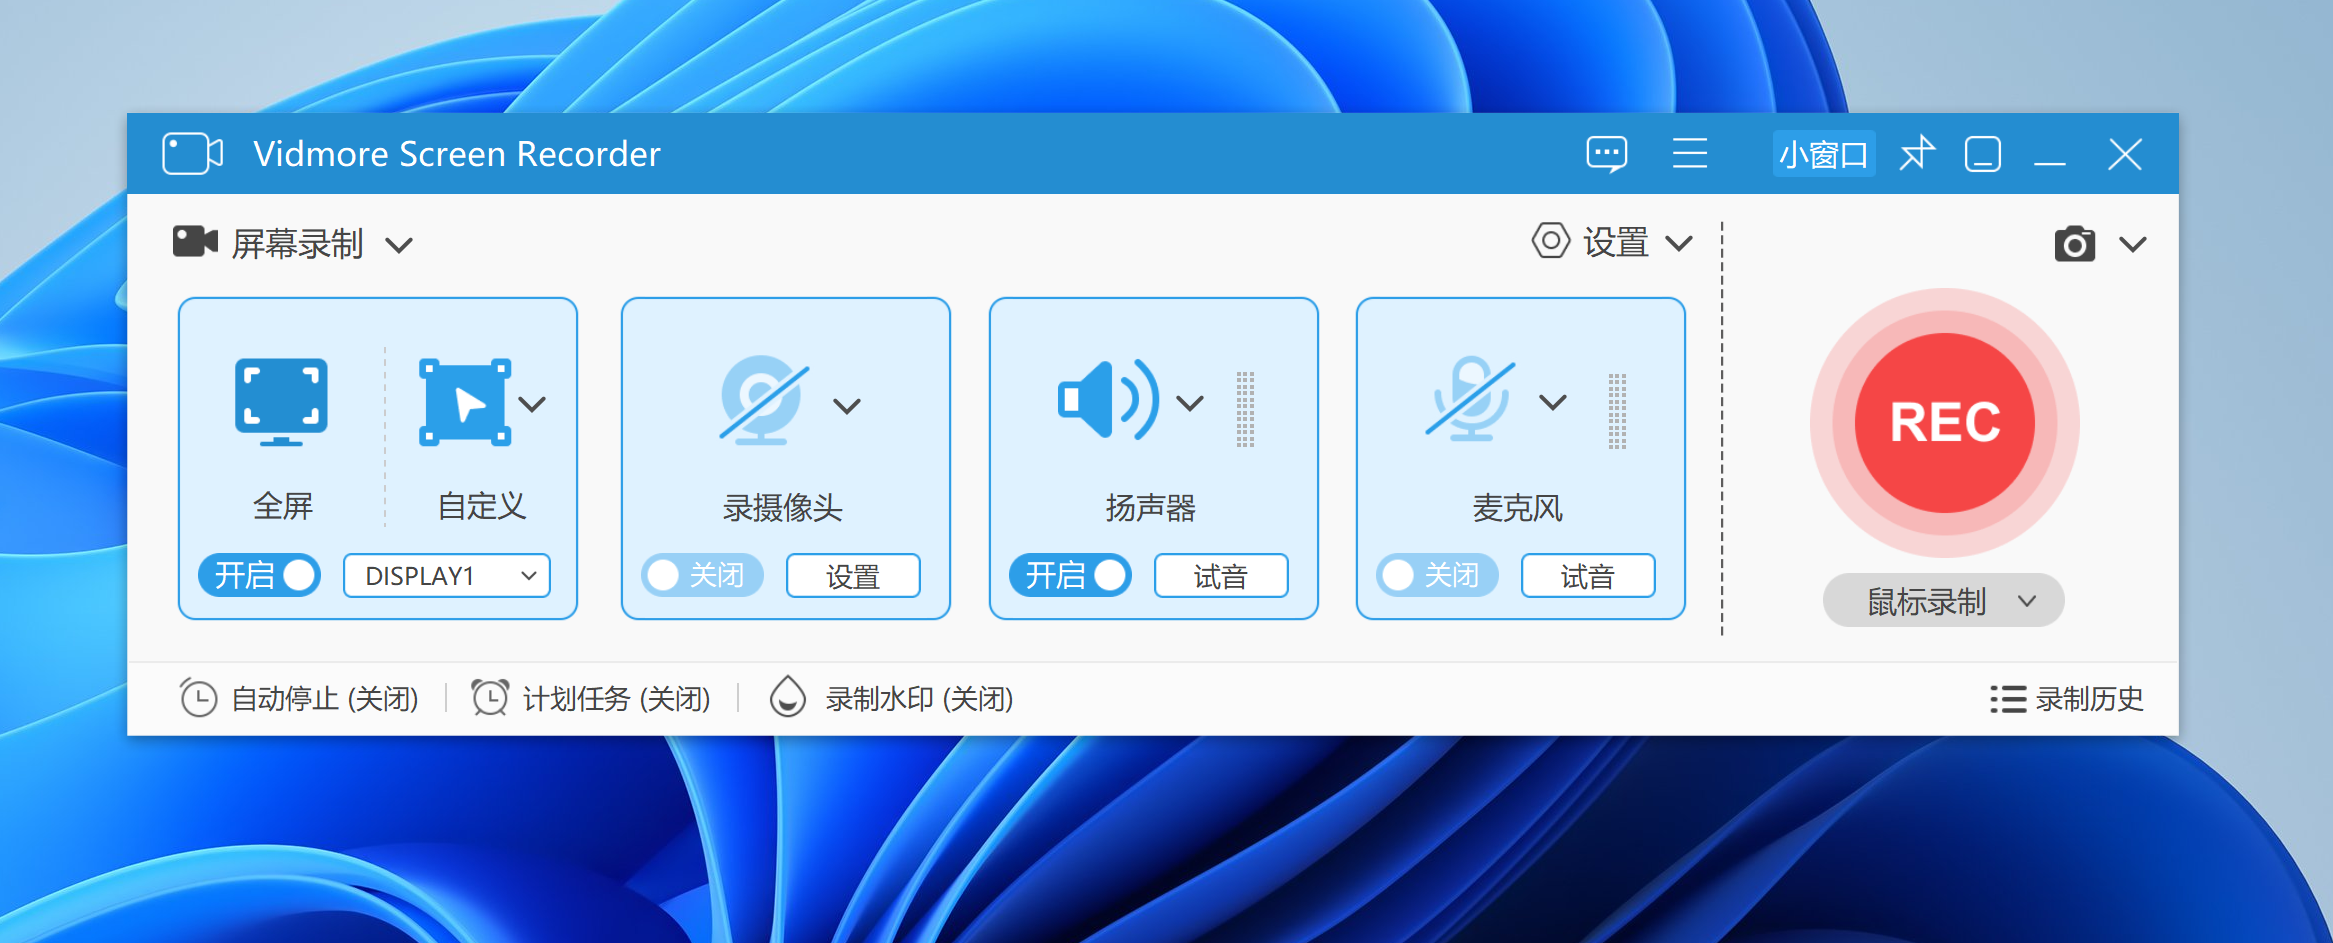This screenshot has height=943, width=2333.
Task: Click the 麦克风 microphone icon
Action: [1471, 399]
